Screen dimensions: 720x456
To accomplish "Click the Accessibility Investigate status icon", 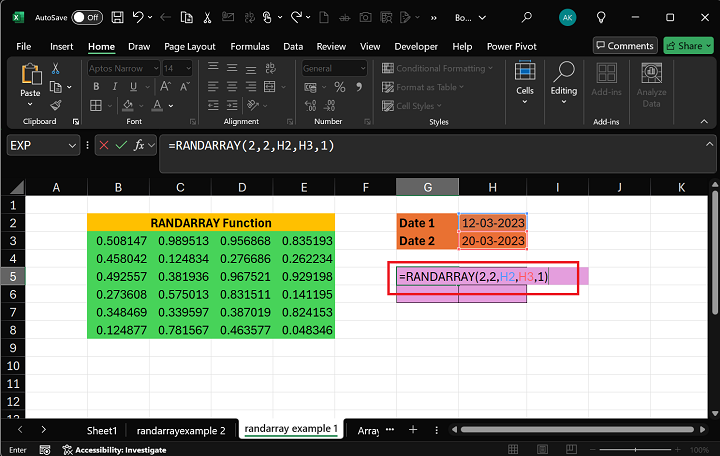I will tap(68, 450).
